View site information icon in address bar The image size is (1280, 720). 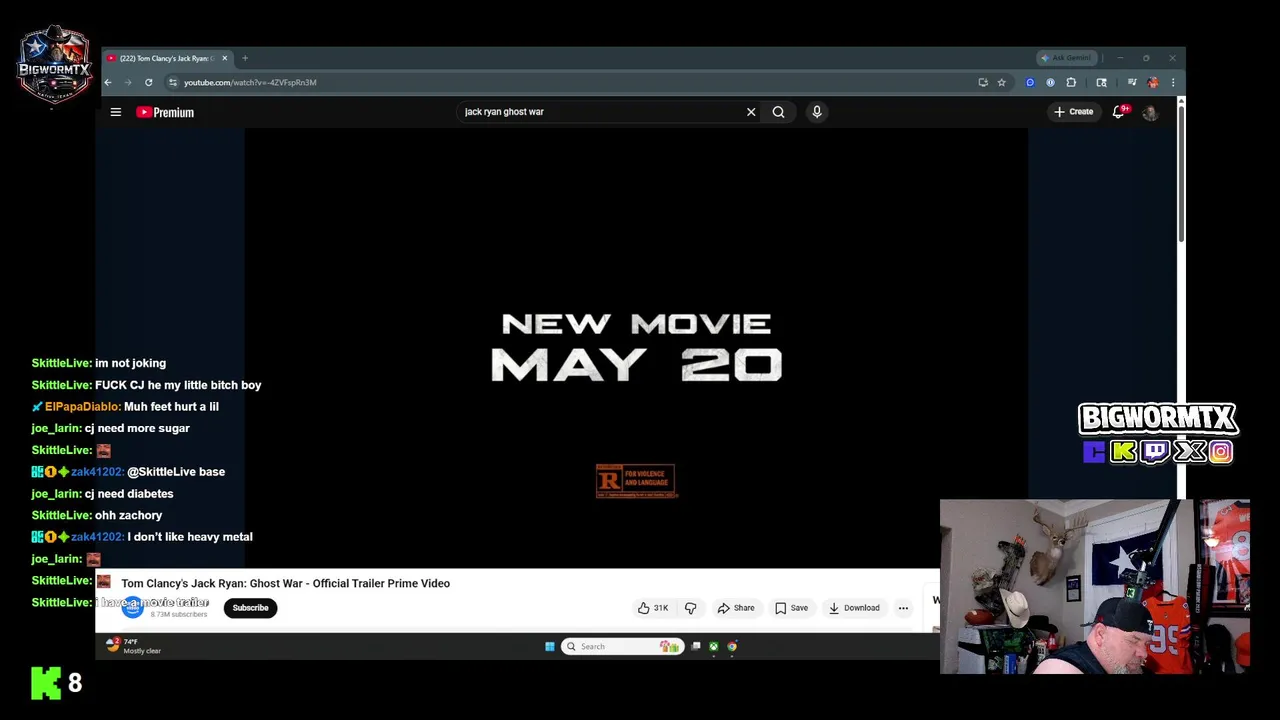173,82
